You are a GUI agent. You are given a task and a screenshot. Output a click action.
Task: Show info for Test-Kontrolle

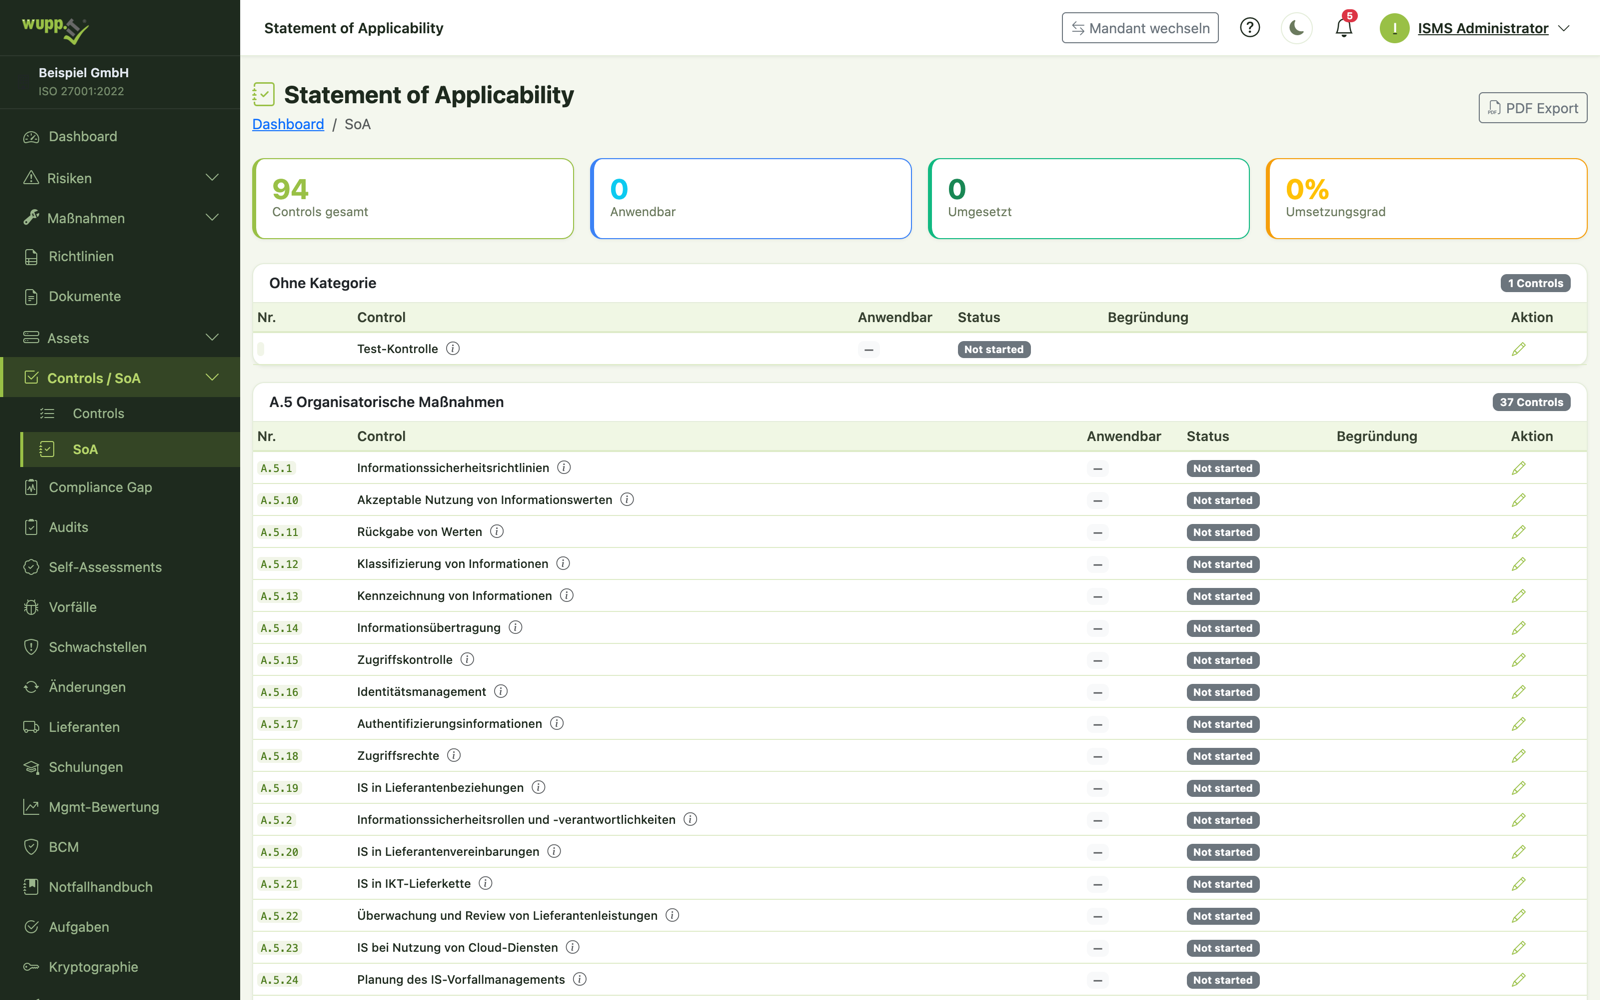tap(453, 349)
